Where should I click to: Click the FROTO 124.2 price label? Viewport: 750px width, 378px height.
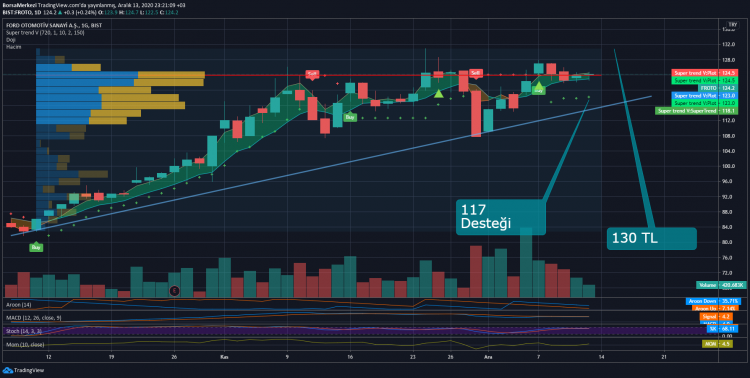[718, 88]
